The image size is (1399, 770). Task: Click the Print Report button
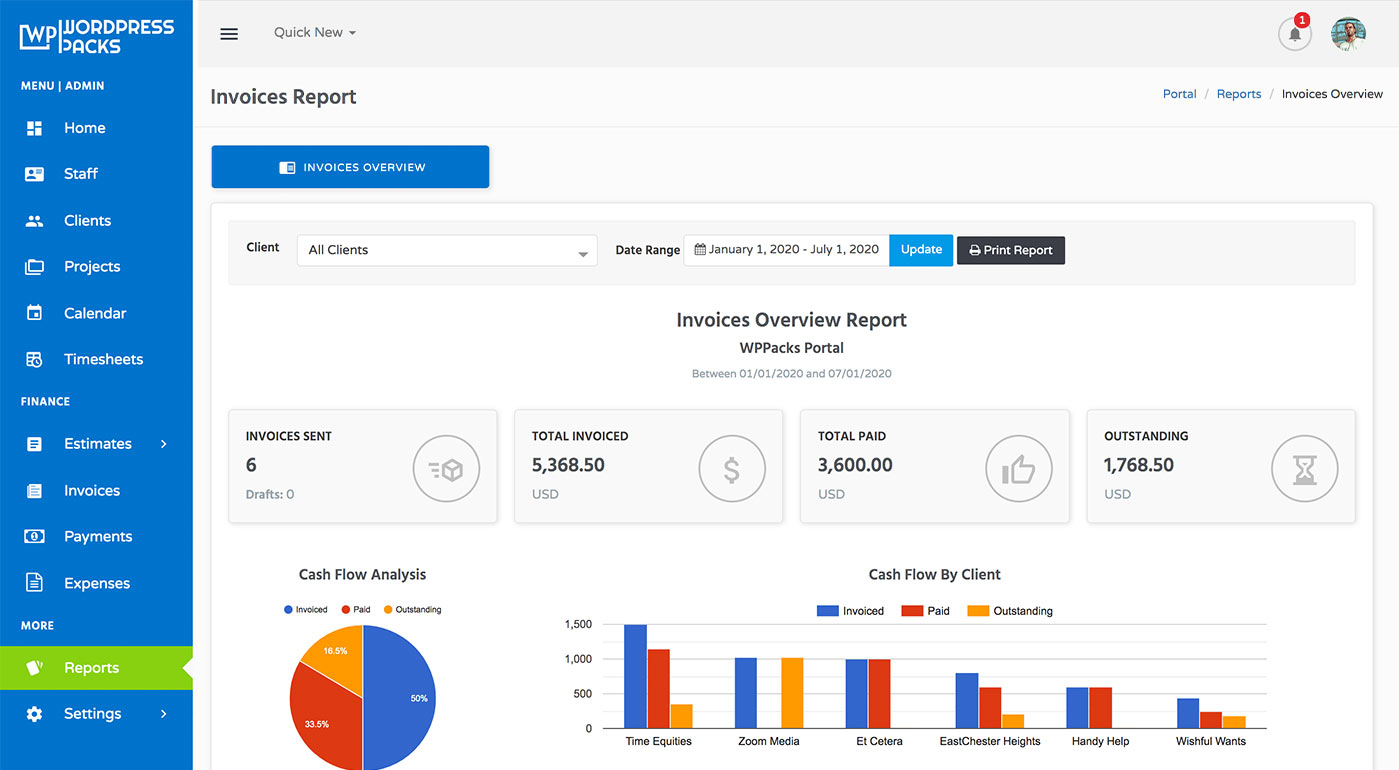1010,250
